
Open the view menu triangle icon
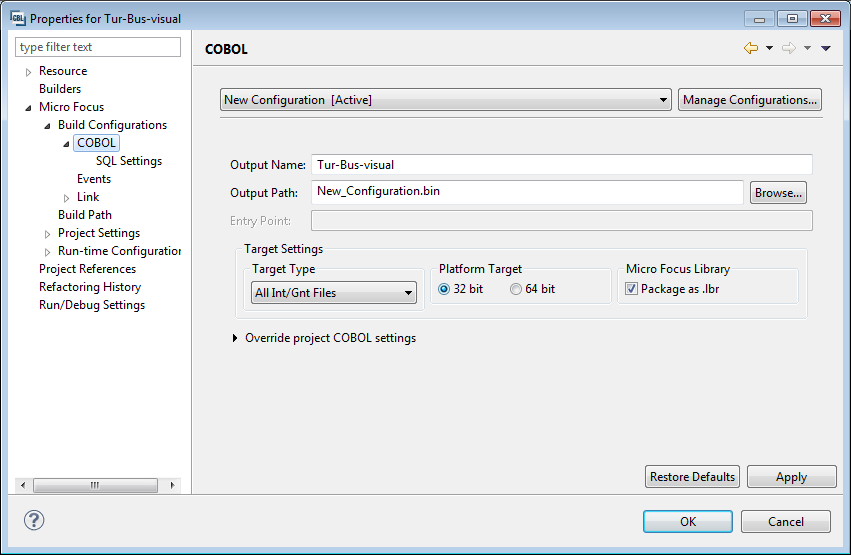(826, 48)
